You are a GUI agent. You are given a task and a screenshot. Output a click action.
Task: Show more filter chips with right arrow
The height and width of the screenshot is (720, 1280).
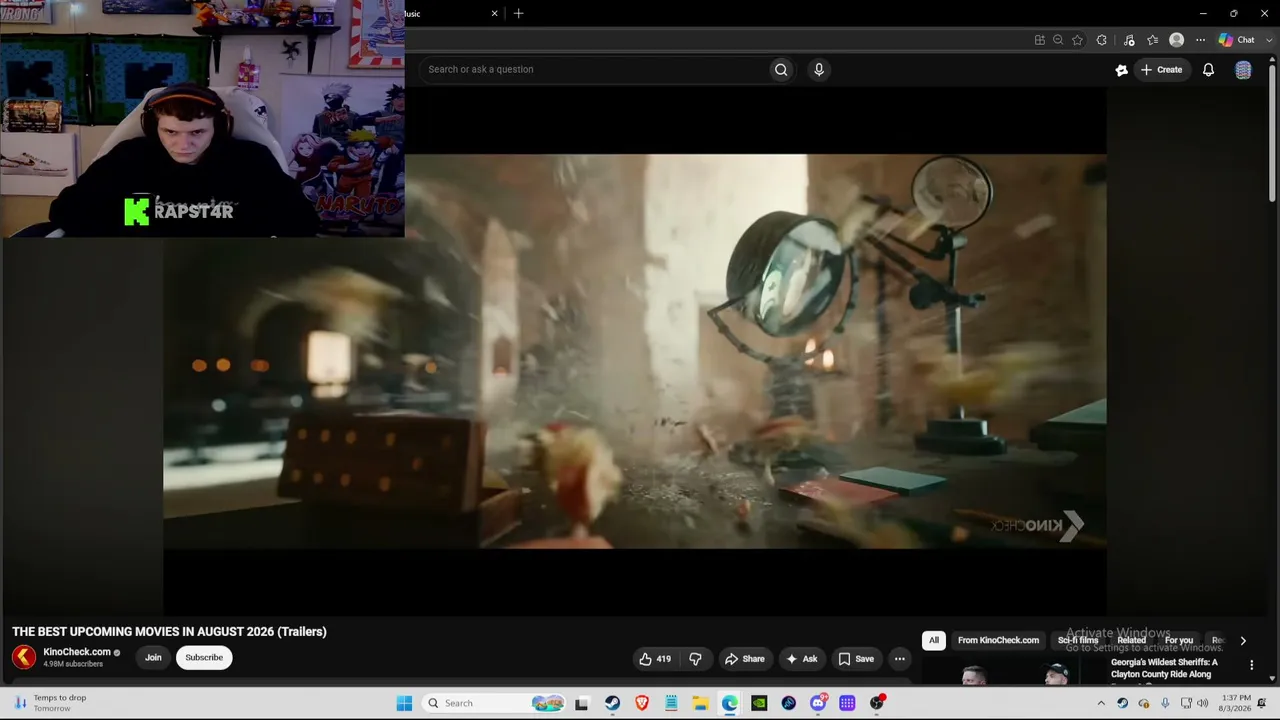[x=1243, y=641]
